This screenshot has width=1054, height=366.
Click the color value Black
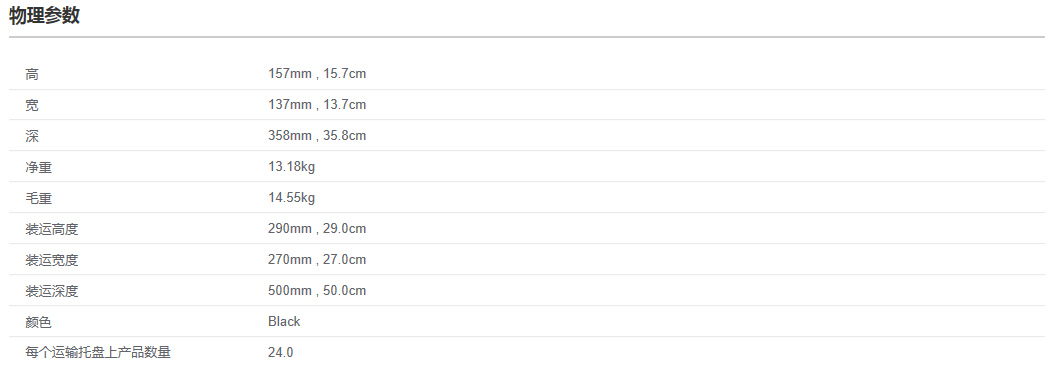pyautogui.click(x=284, y=322)
